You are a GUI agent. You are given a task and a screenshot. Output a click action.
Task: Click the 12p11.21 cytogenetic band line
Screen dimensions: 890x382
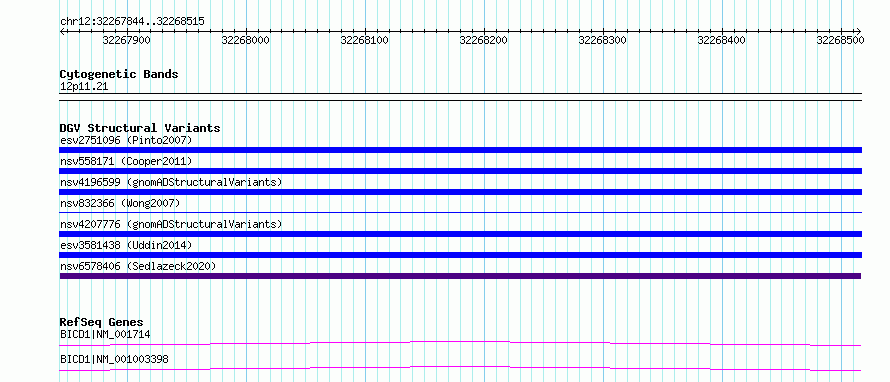click(x=460, y=97)
